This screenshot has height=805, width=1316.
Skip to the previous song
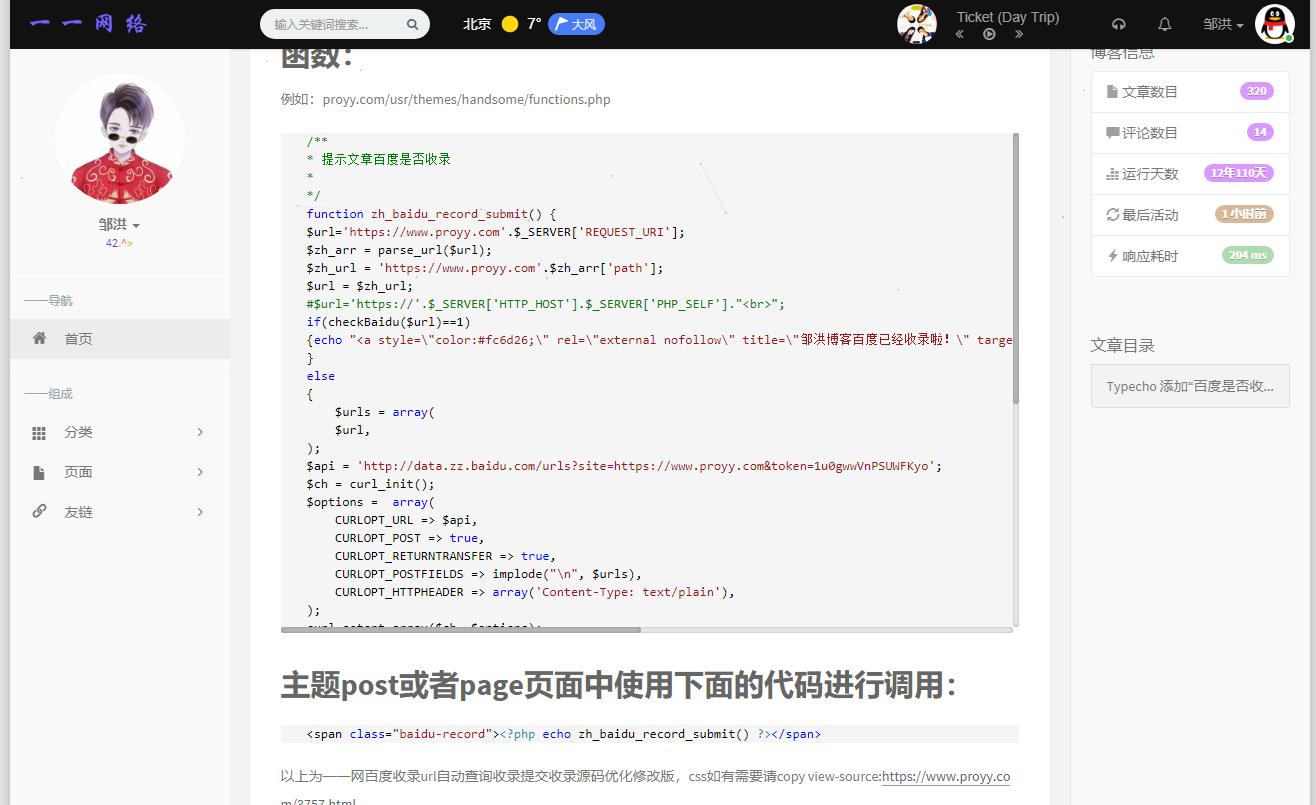[960, 34]
